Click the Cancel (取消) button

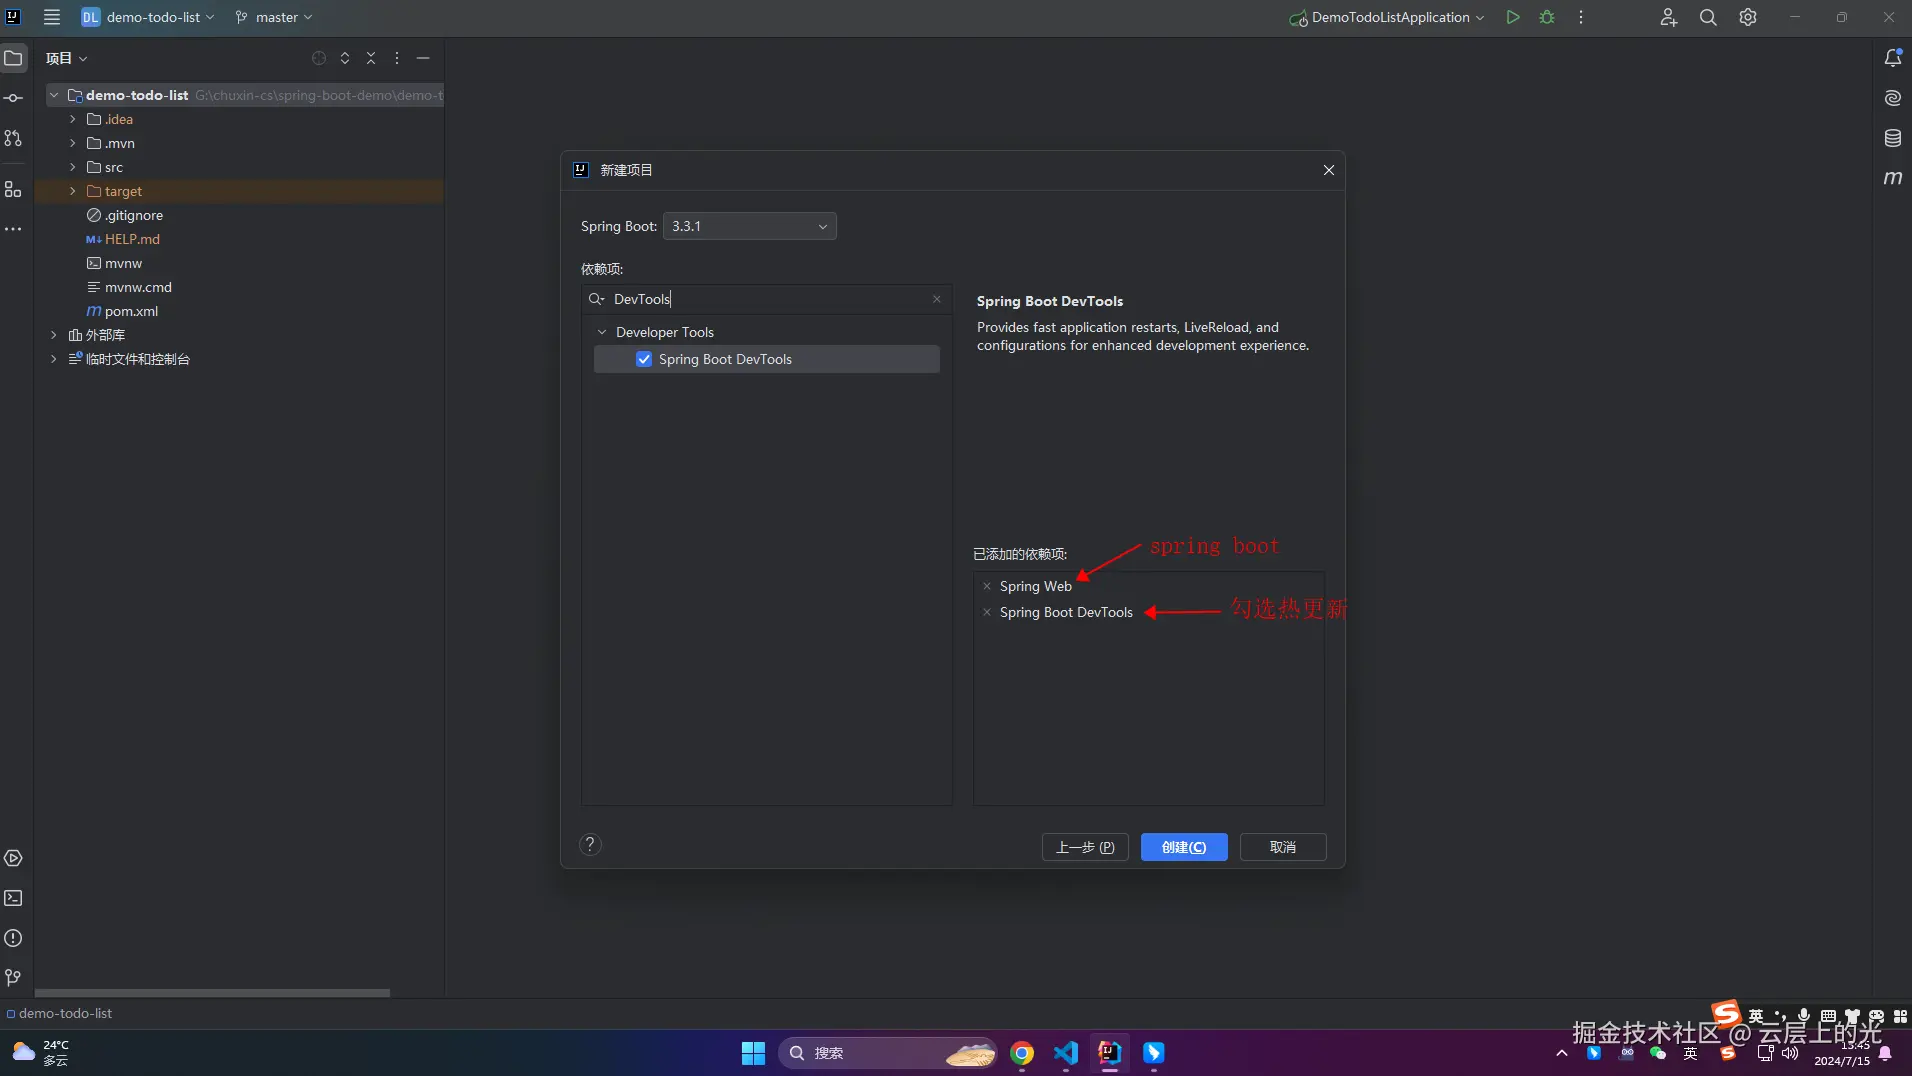pos(1283,847)
